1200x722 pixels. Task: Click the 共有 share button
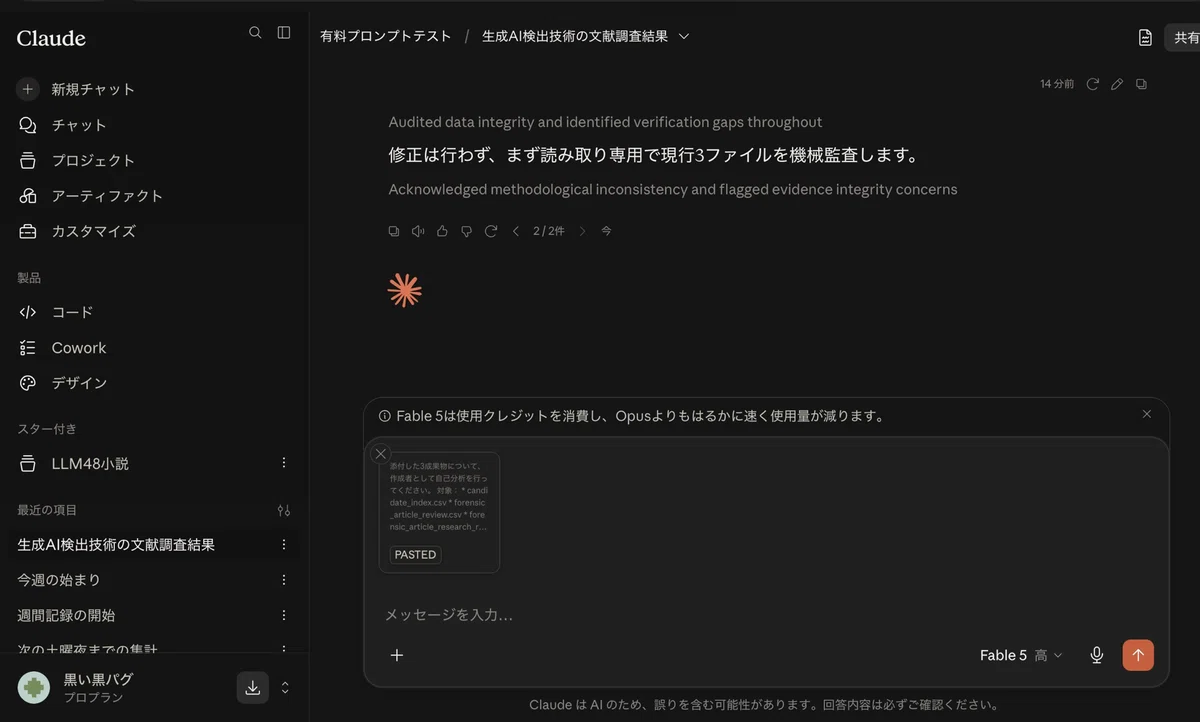click(1182, 37)
